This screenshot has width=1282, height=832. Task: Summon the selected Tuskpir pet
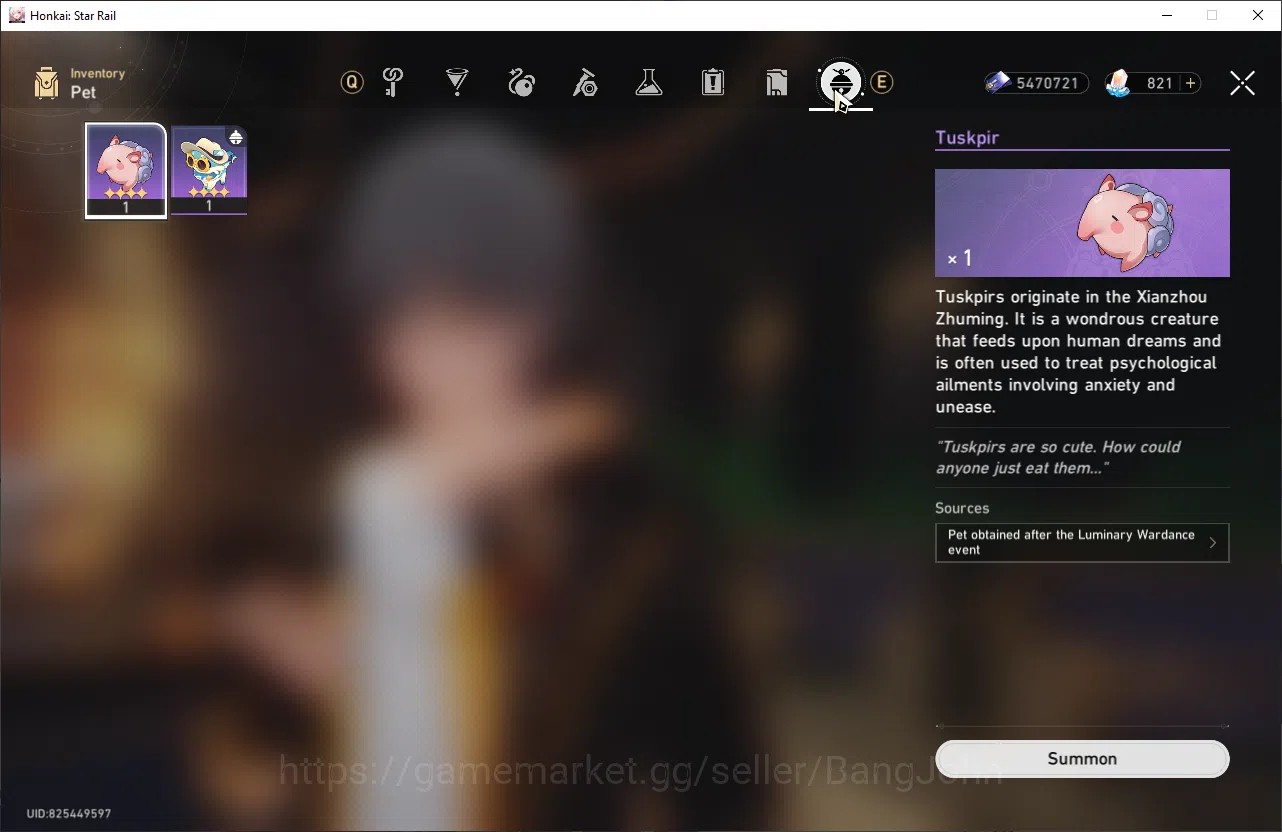coord(1082,759)
